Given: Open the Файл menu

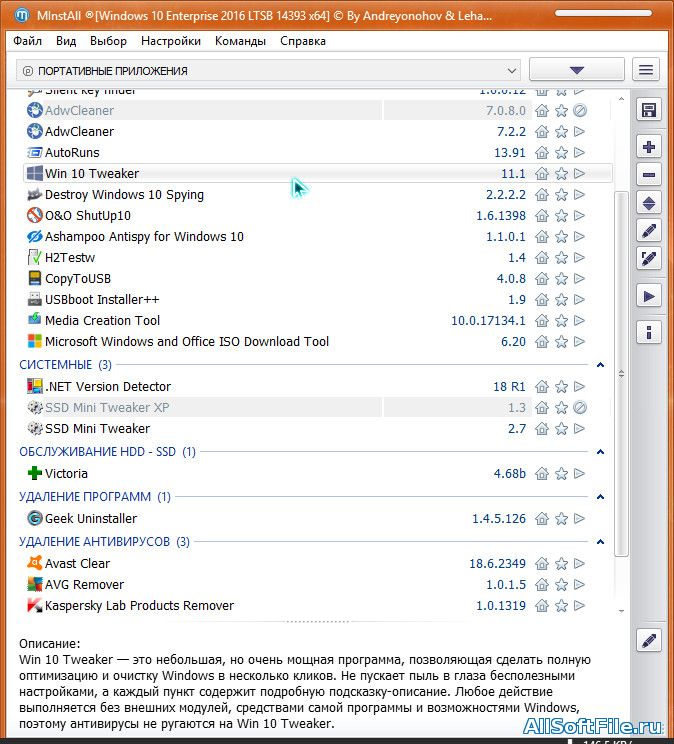Looking at the screenshot, I should pyautogui.click(x=28, y=41).
